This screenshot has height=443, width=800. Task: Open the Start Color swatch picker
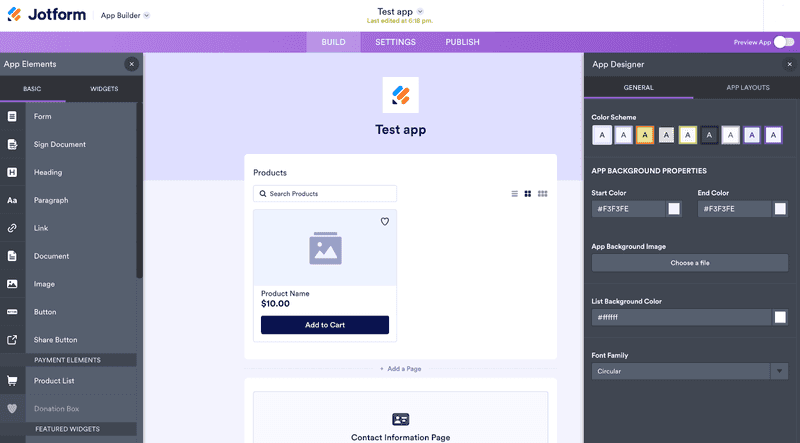(674, 209)
